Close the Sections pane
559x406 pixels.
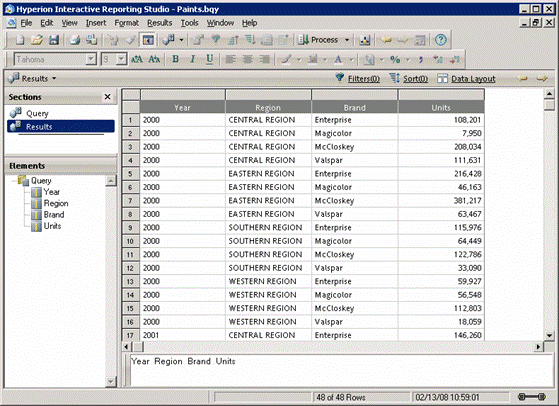tap(107, 97)
